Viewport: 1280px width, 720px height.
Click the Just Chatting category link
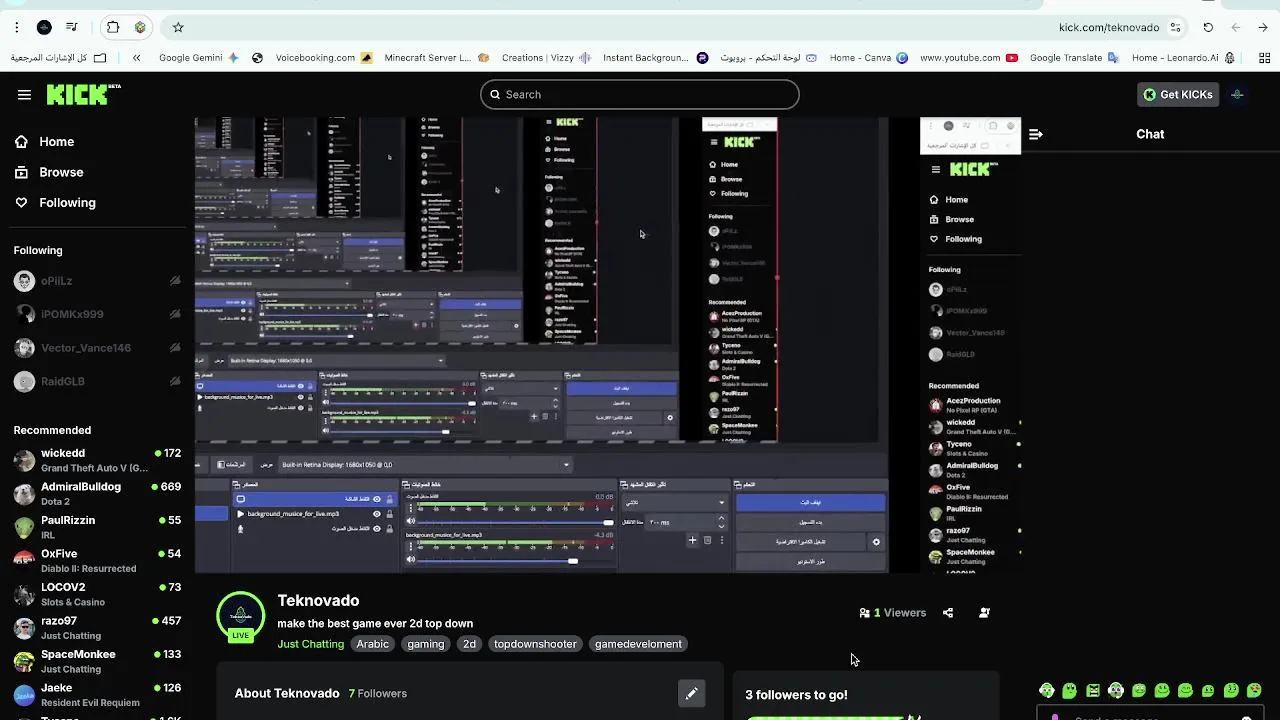pos(310,644)
